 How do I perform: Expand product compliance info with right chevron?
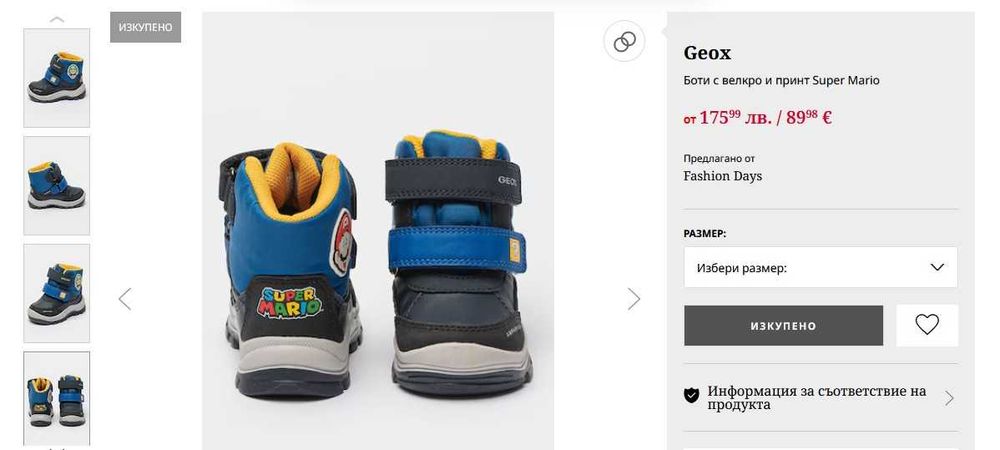pos(948,398)
